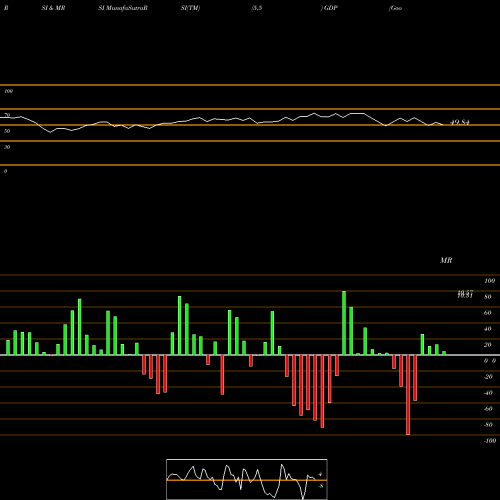Click the -20 label on MR axis
This screenshot has width=500, height=500.
[488, 377]
